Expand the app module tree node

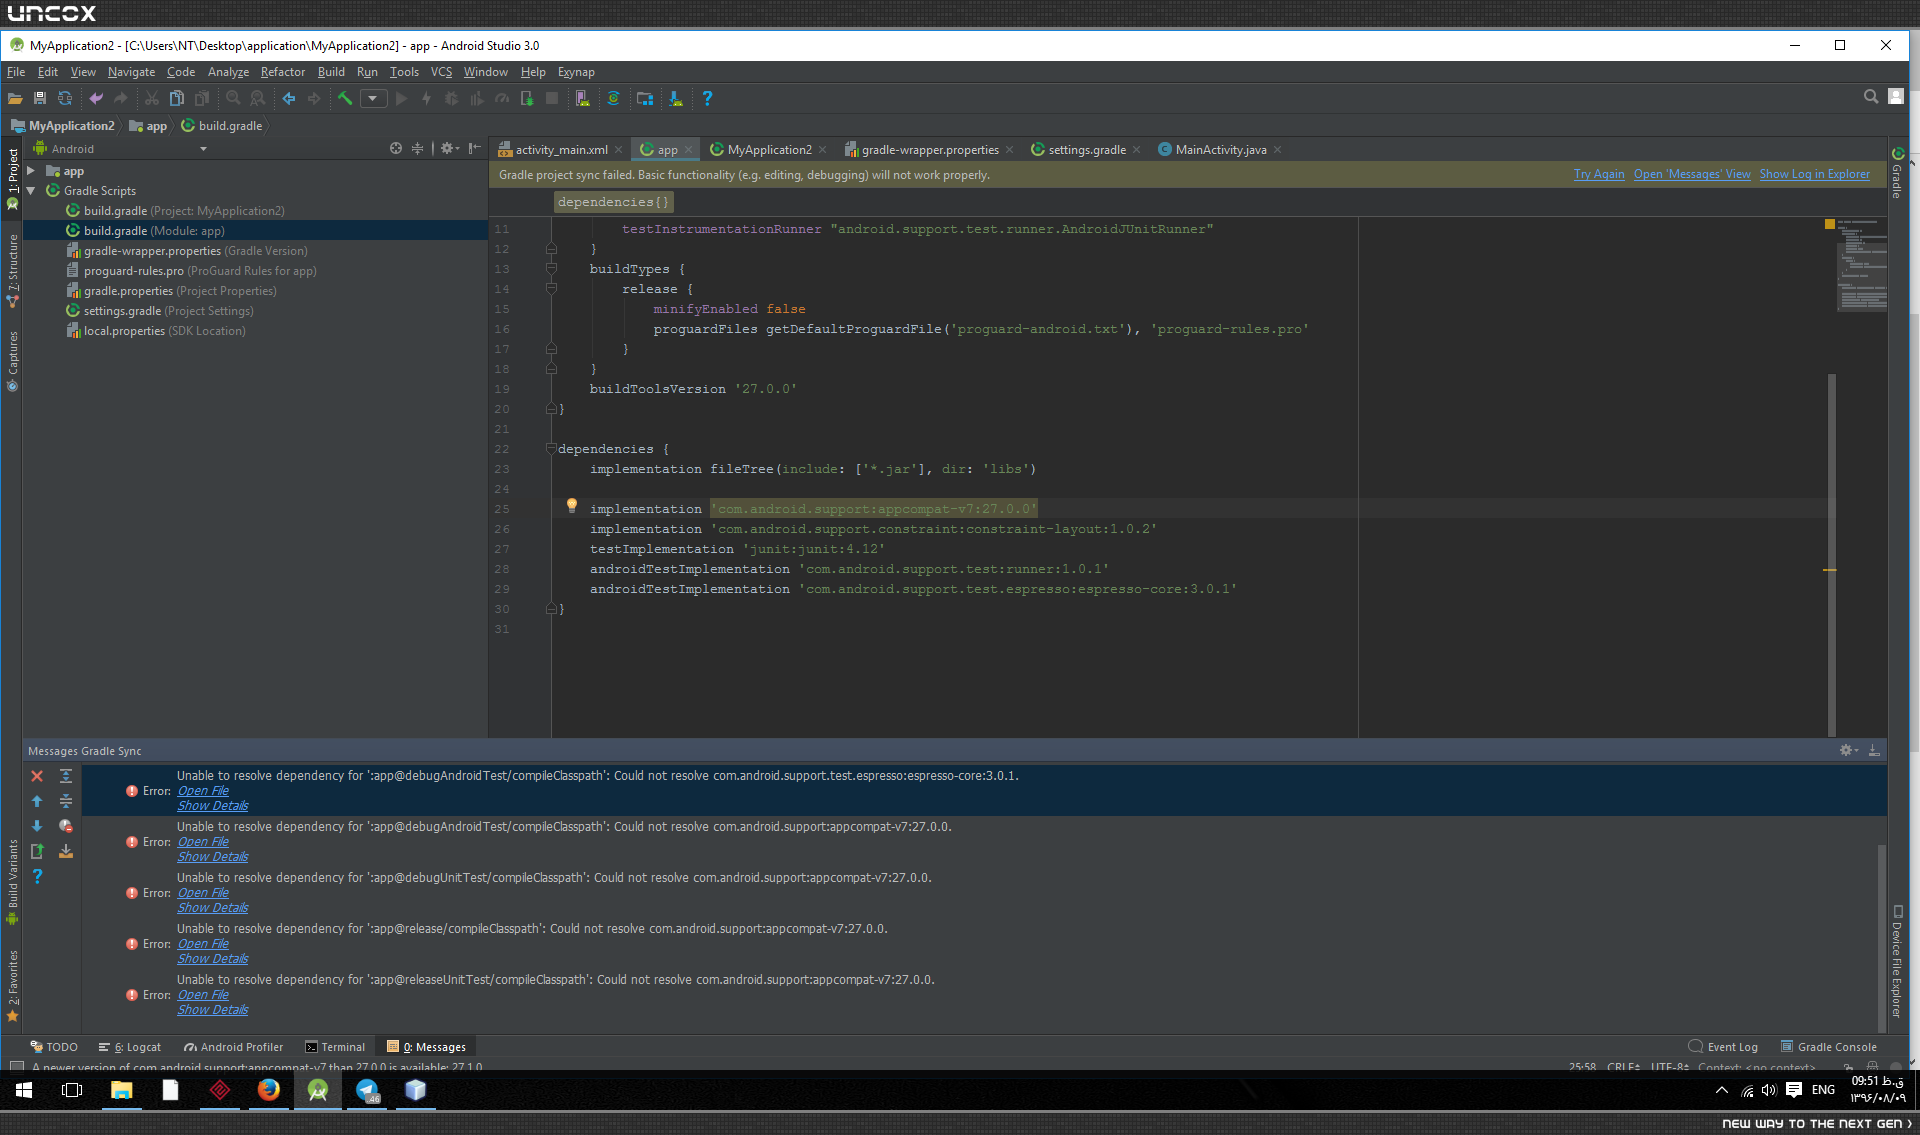[31, 171]
